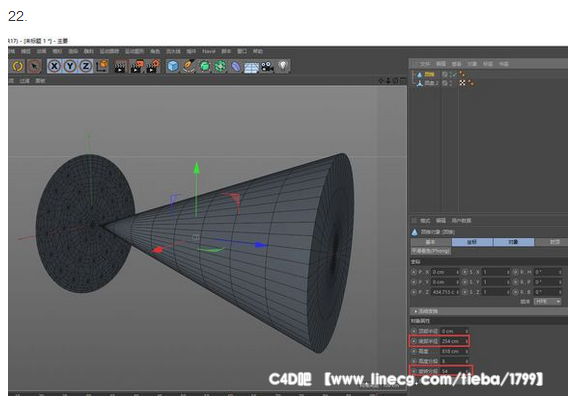Open the spline pen tool icon

click(189, 66)
